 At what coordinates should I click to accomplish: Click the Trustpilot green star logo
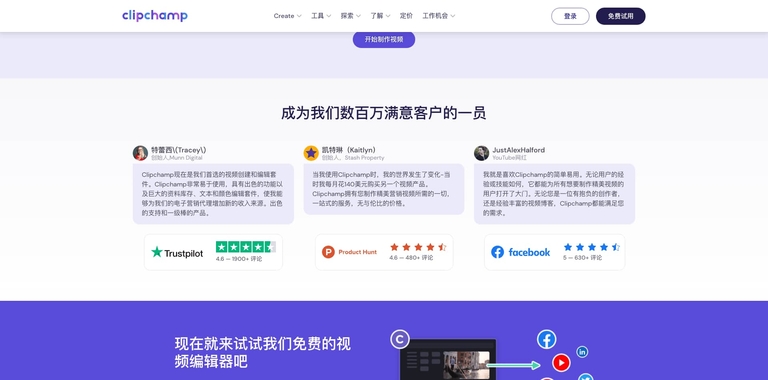tap(157, 252)
